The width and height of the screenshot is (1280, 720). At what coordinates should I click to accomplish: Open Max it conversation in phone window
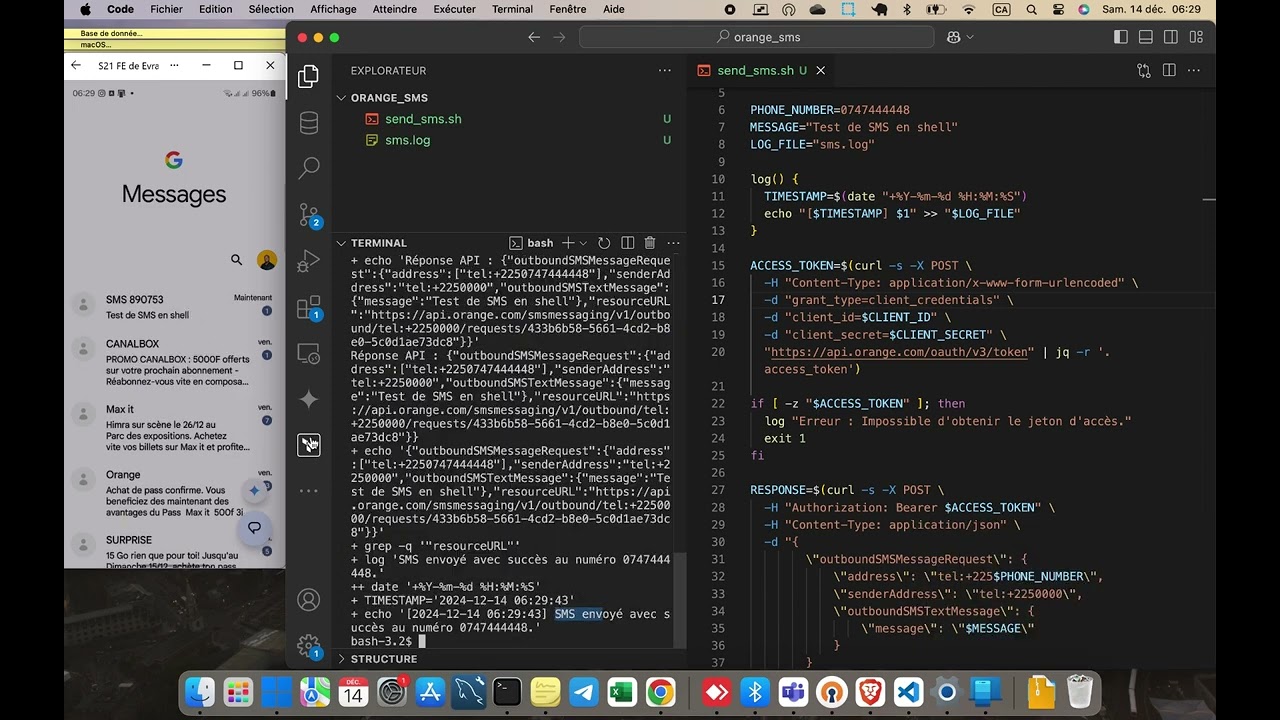click(x=174, y=428)
